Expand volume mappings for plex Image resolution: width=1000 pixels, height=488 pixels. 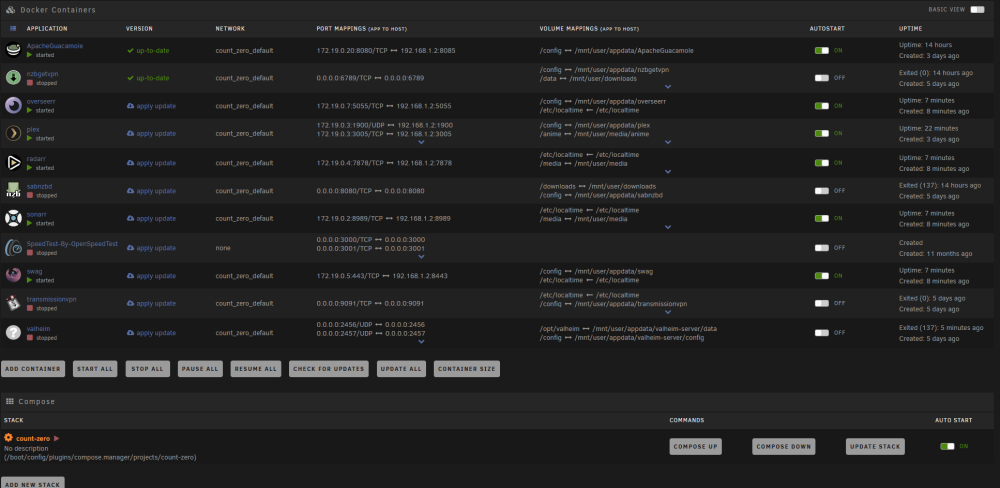coord(668,142)
